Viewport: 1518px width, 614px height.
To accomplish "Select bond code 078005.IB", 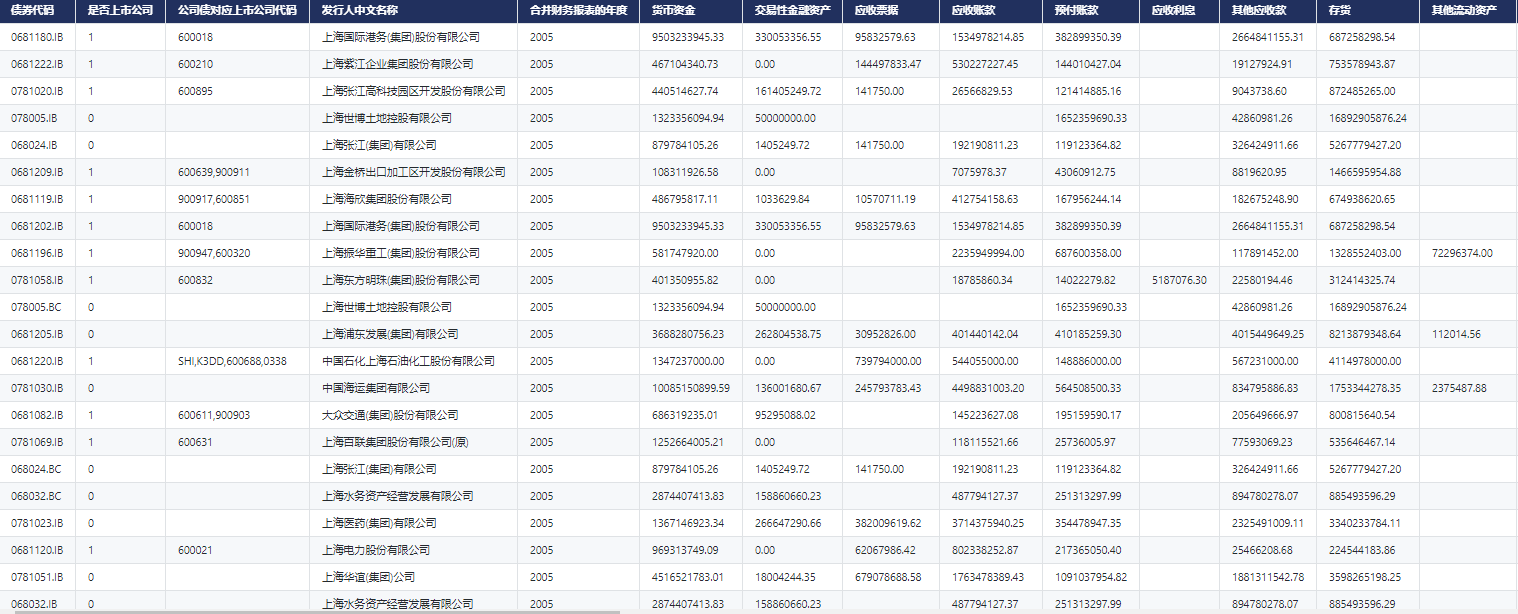I will [x=34, y=118].
